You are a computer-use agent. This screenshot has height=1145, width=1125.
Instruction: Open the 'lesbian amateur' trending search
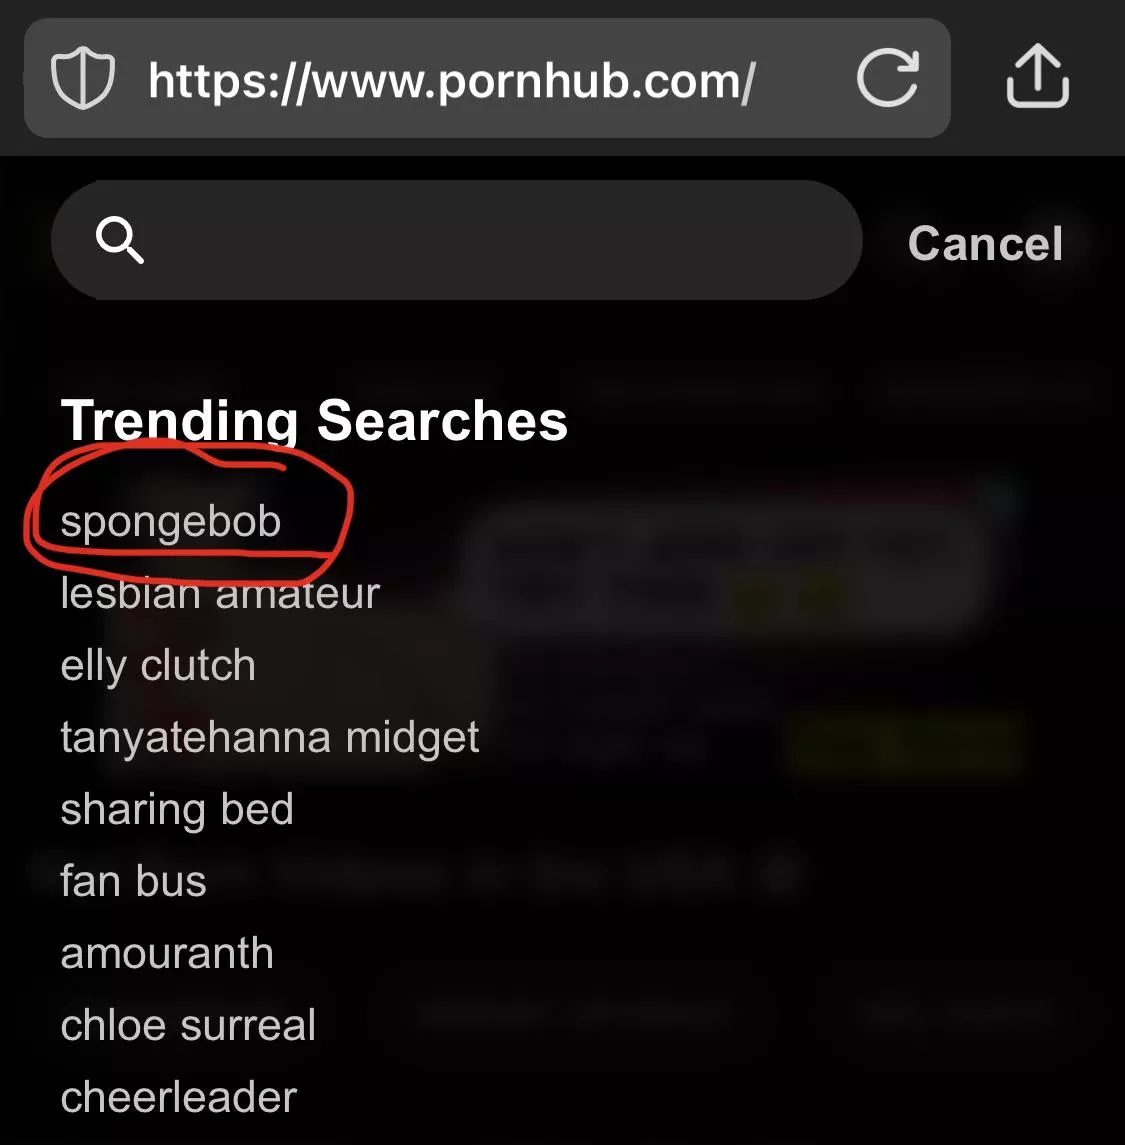(219, 593)
